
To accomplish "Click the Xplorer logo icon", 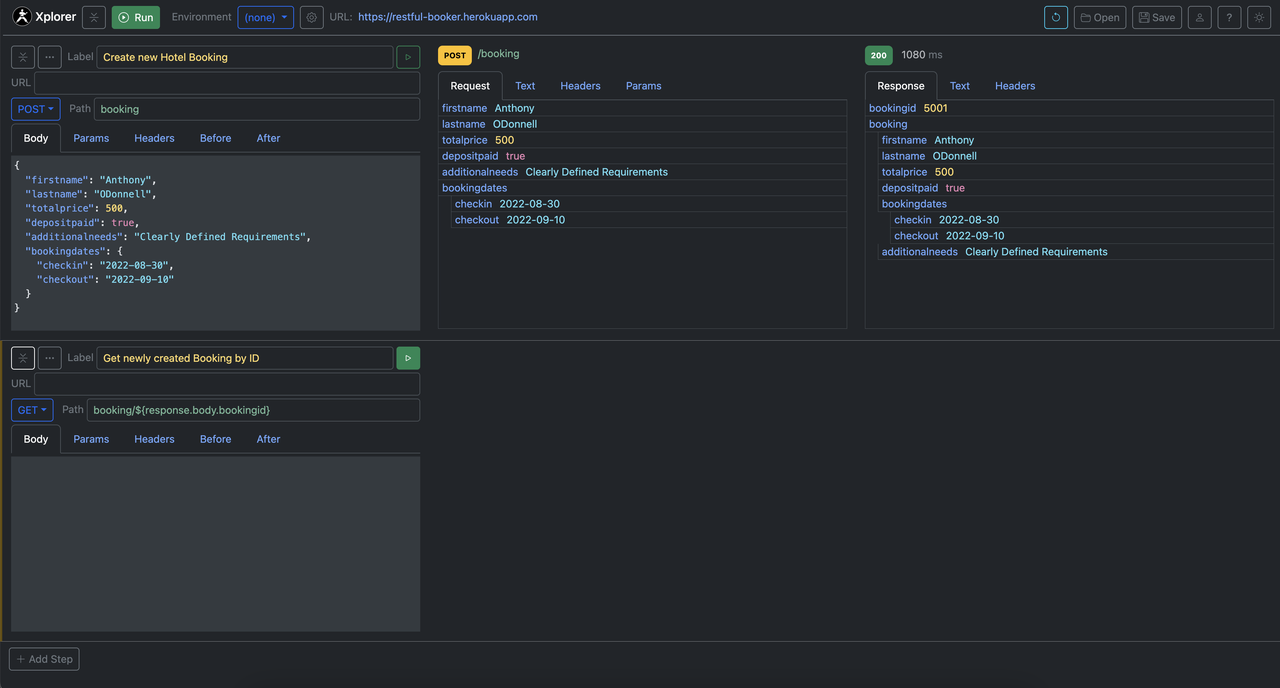I will point(22,17).
